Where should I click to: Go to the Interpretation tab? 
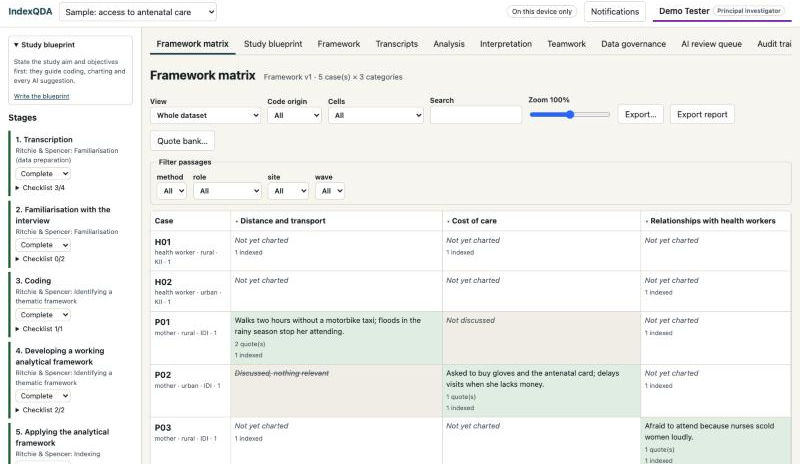tap(506, 44)
